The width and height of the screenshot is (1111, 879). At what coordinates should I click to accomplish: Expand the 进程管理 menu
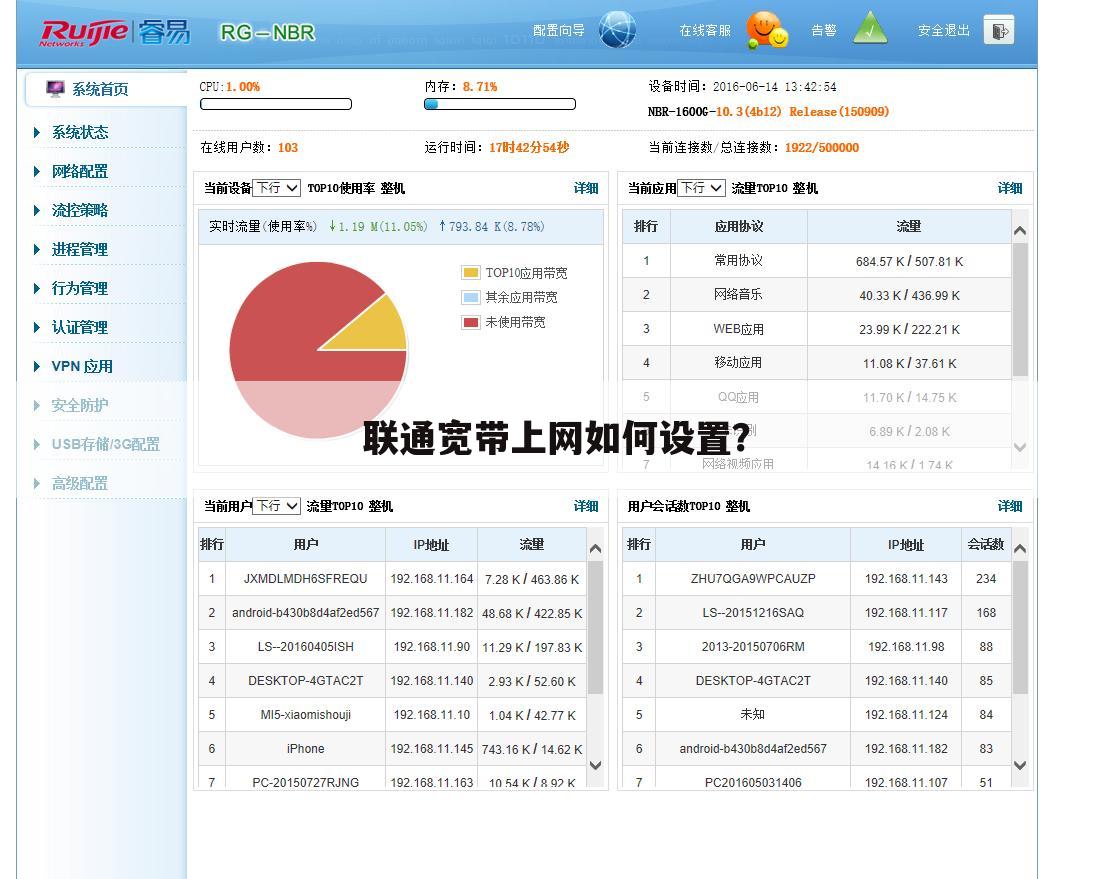click(x=80, y=249)
